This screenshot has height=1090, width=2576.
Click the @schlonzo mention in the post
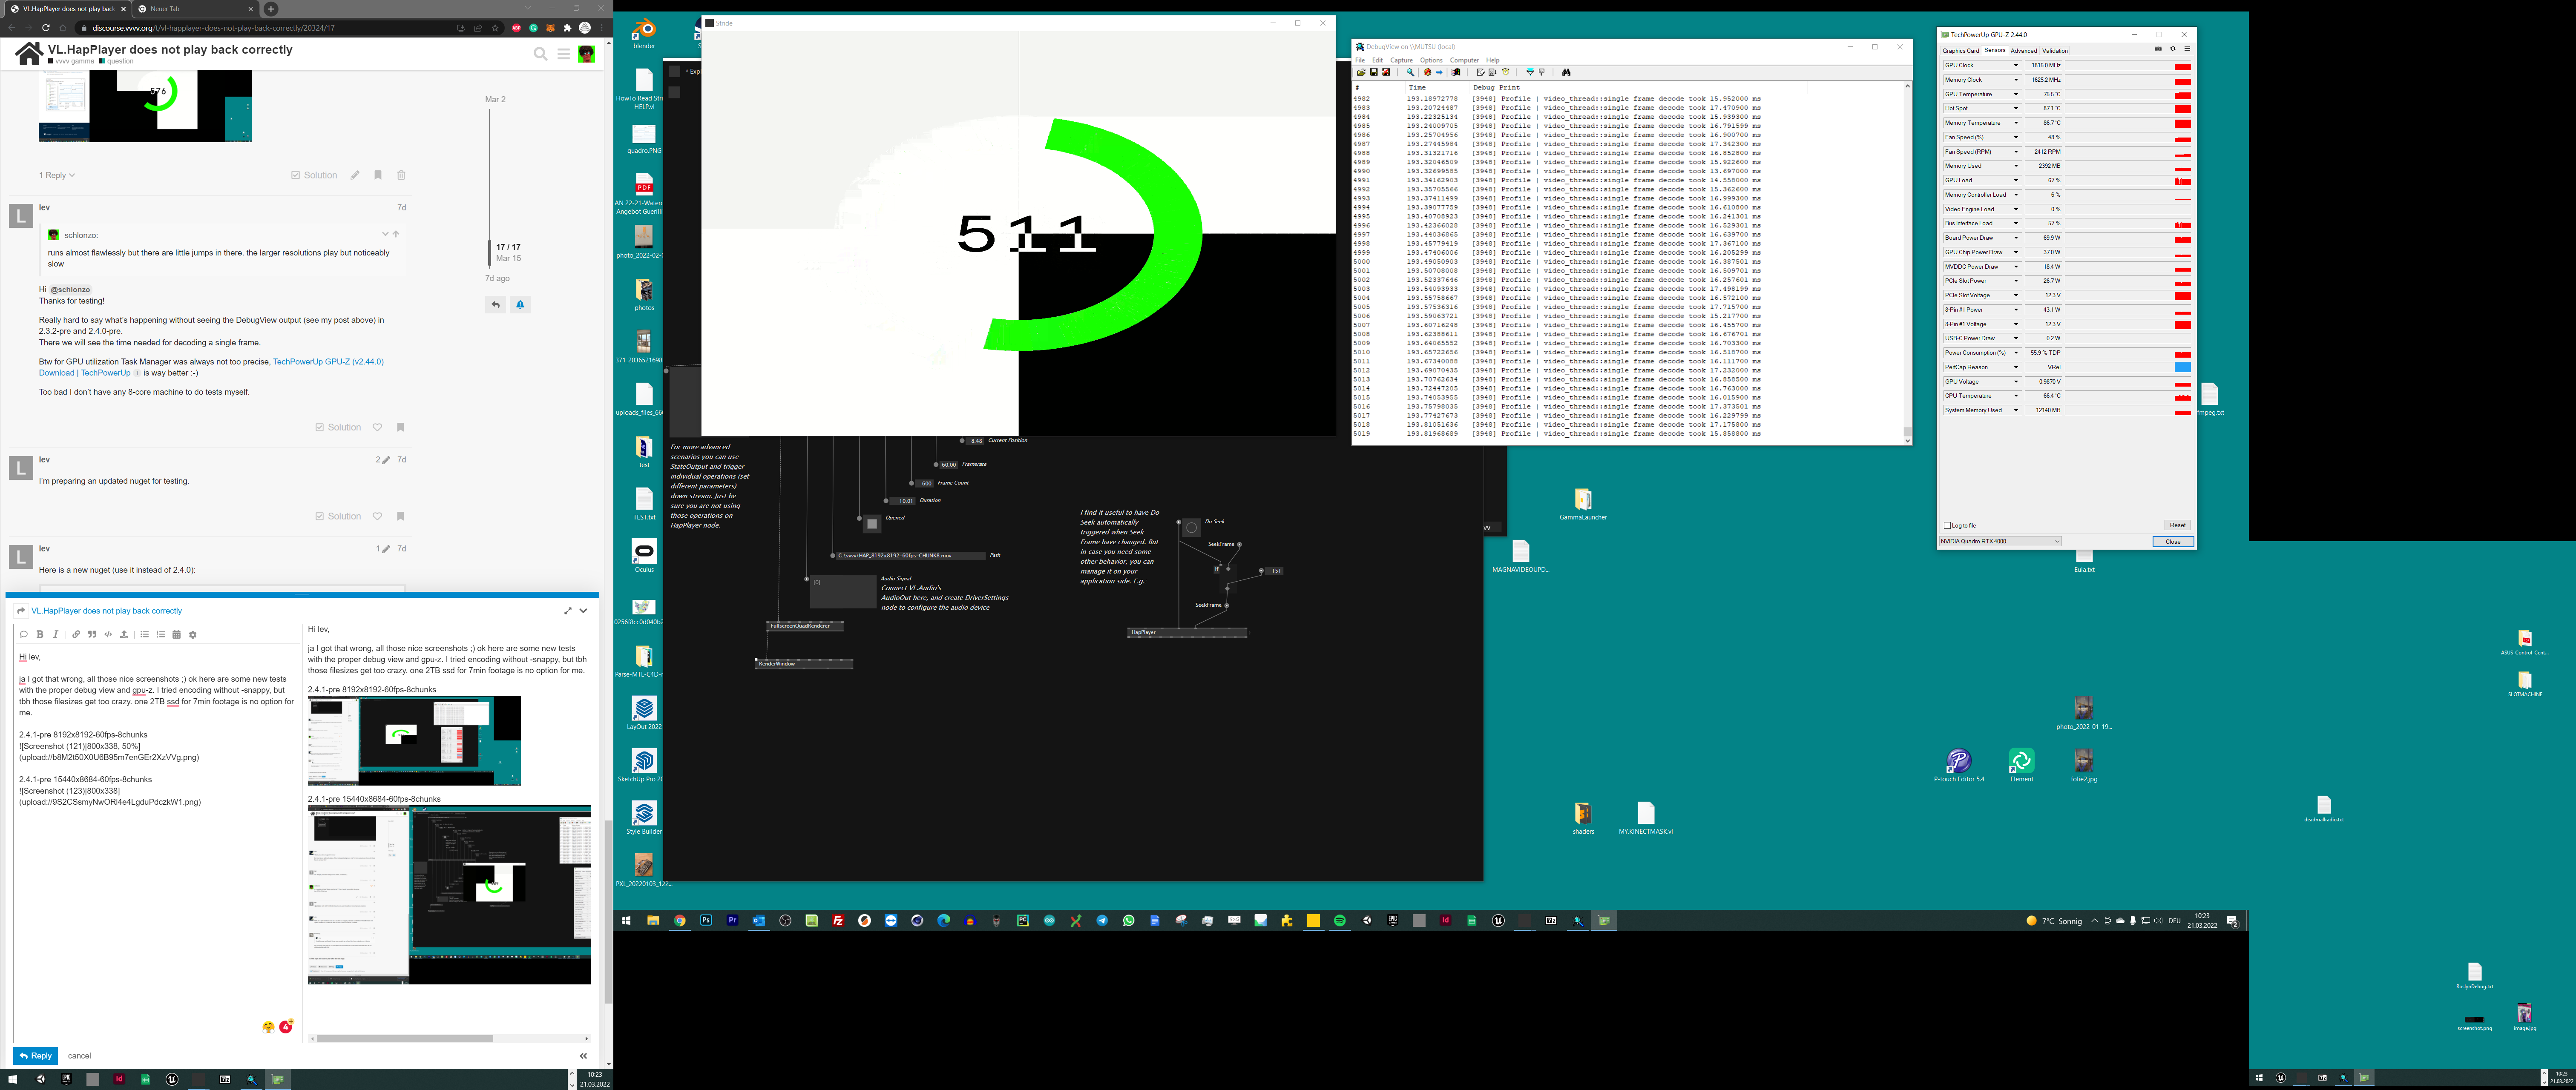click(71, 290)
